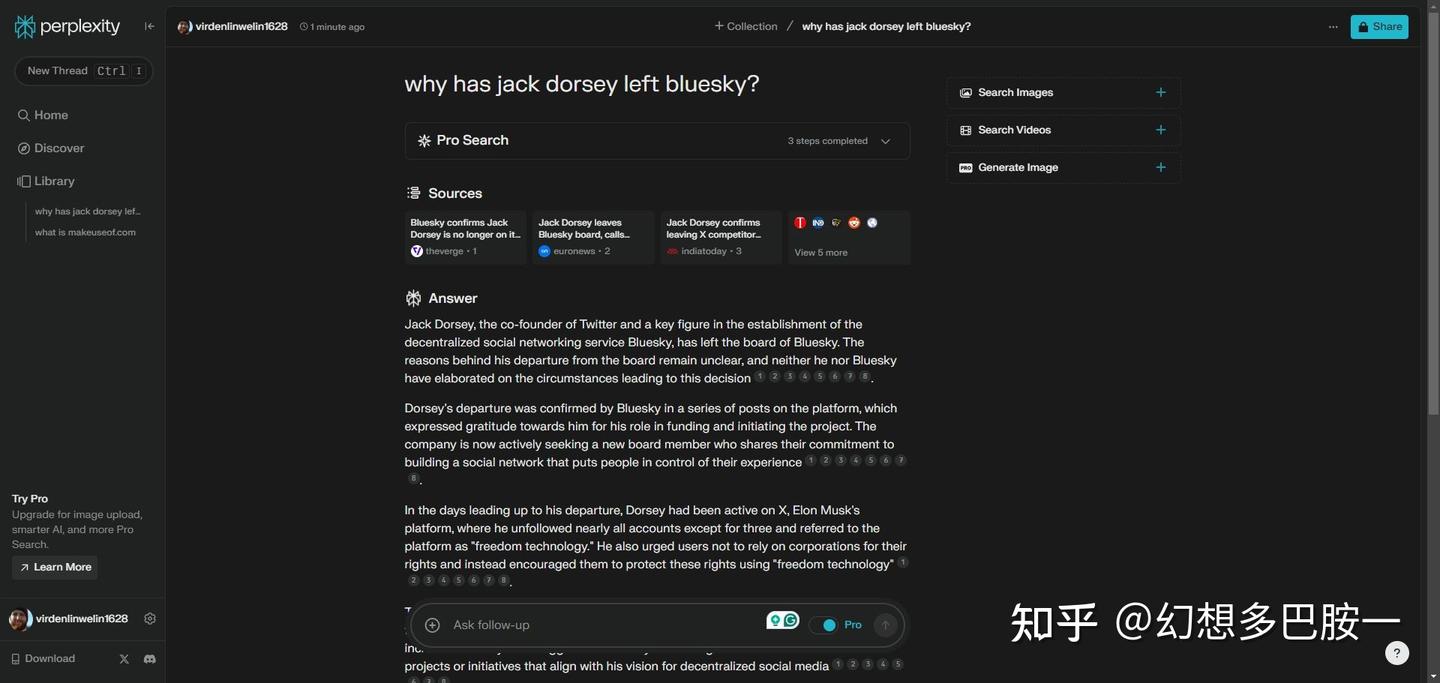1440x683 pixels.
Task: Open thread 'why has jack dorsey lef..'
Action: tap(88, 212)
